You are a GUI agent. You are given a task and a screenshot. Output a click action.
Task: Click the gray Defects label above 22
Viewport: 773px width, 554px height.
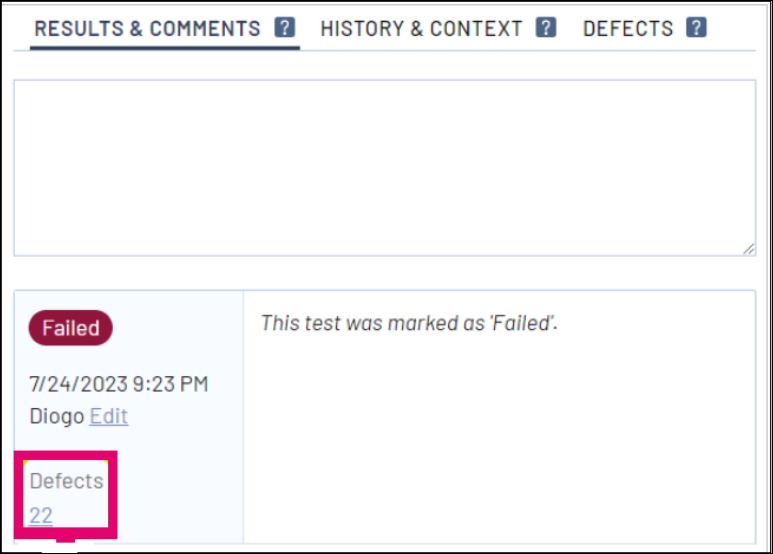point(66,481)
